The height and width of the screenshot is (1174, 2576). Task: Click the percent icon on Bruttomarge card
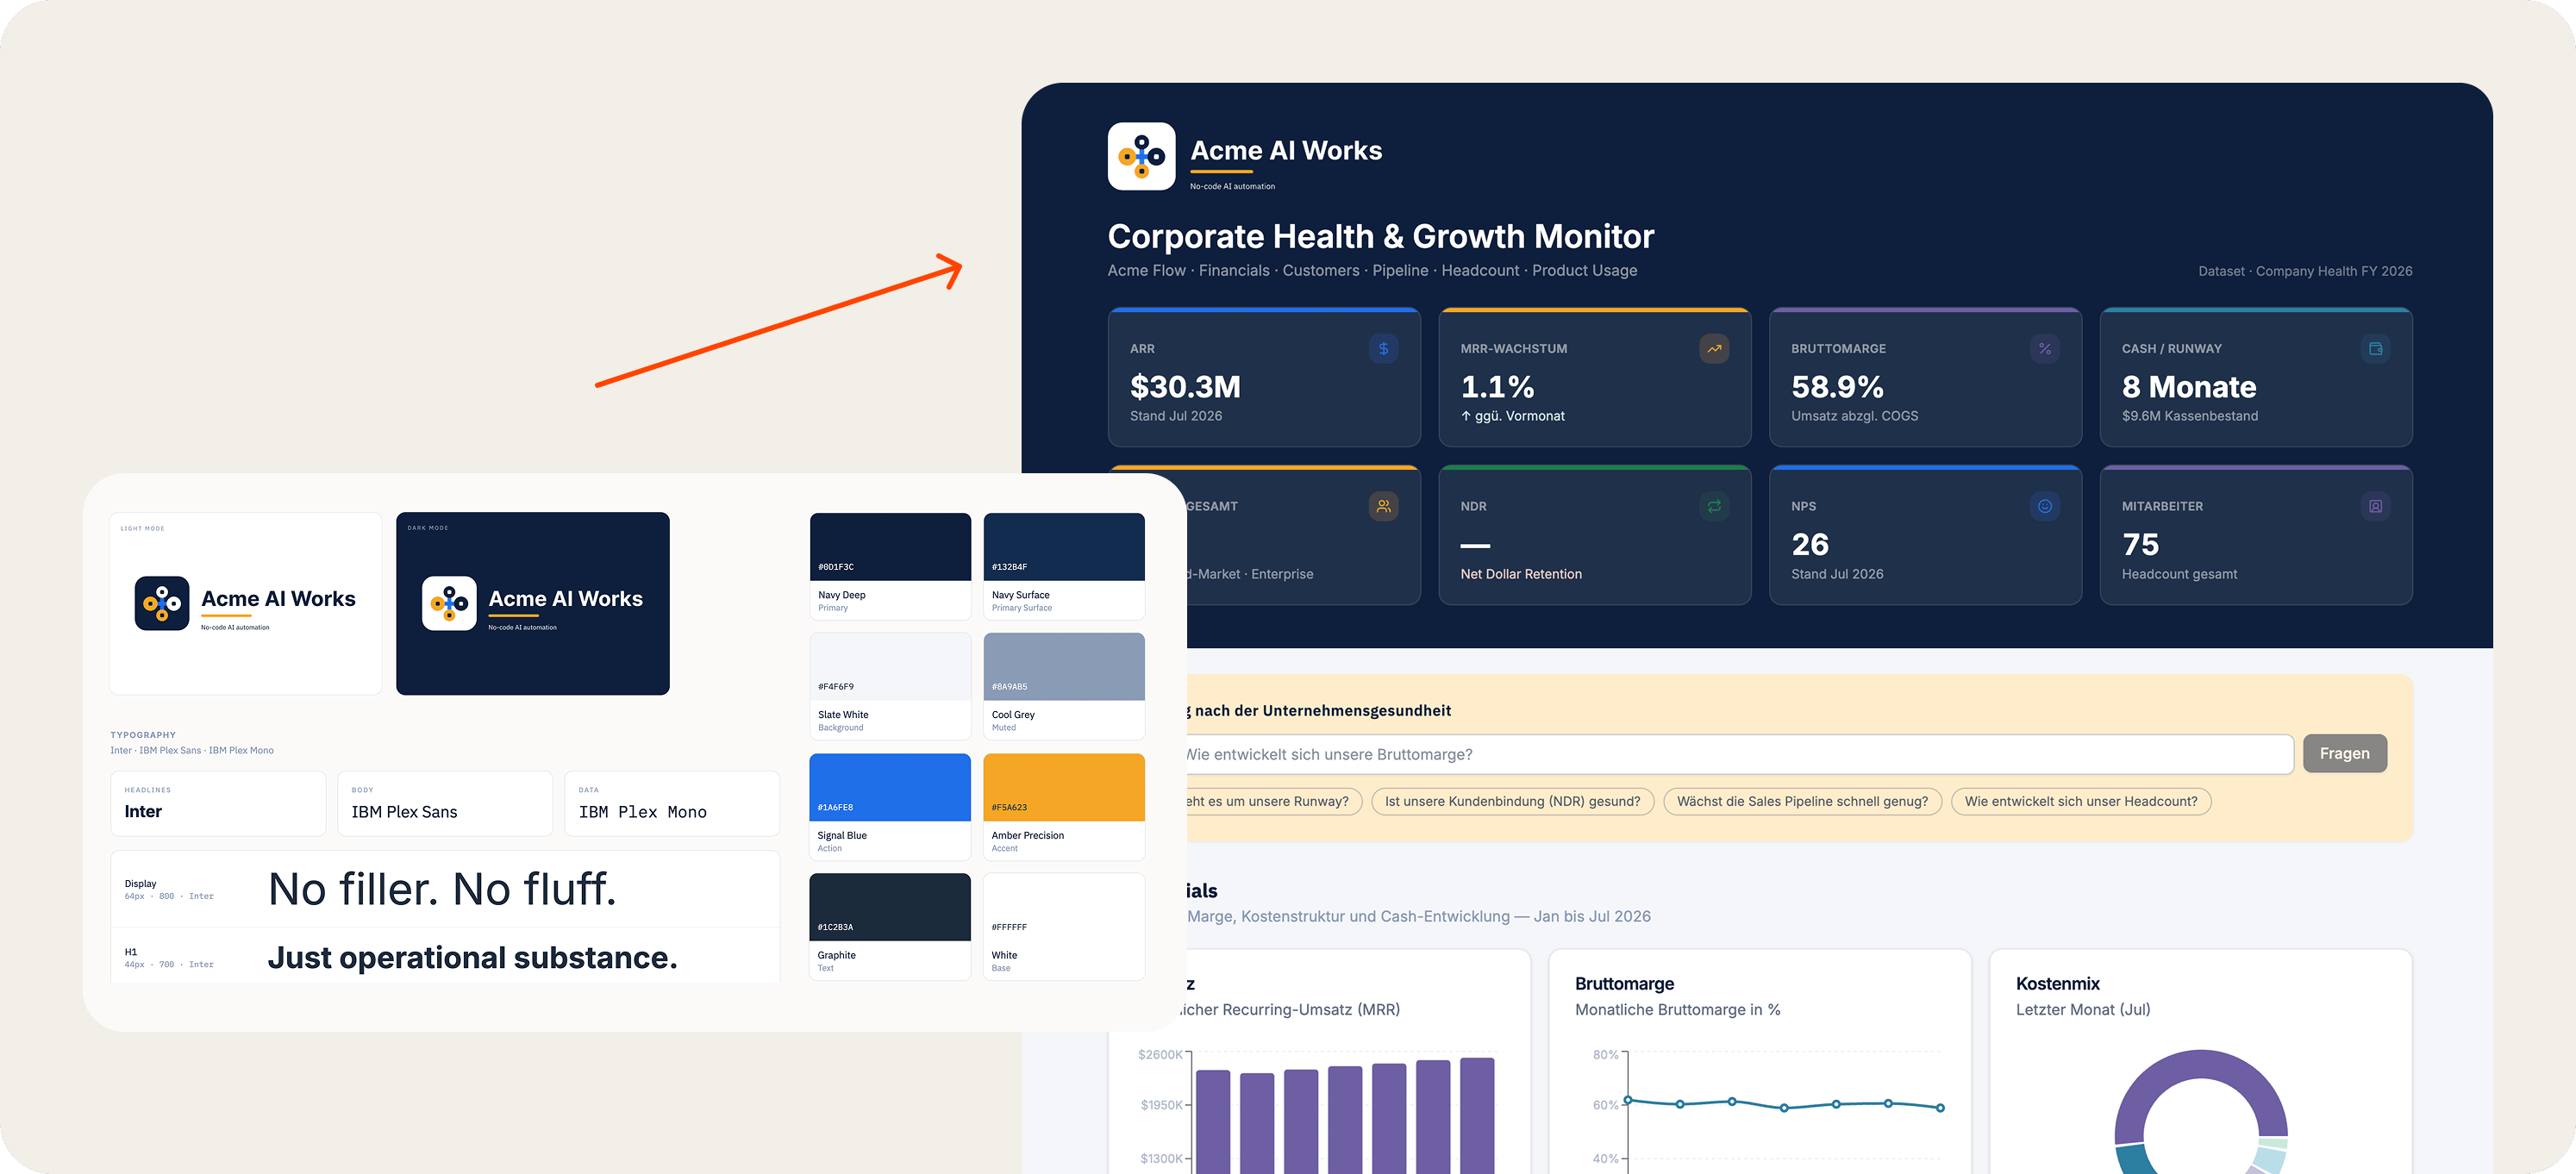[2045, 349]
